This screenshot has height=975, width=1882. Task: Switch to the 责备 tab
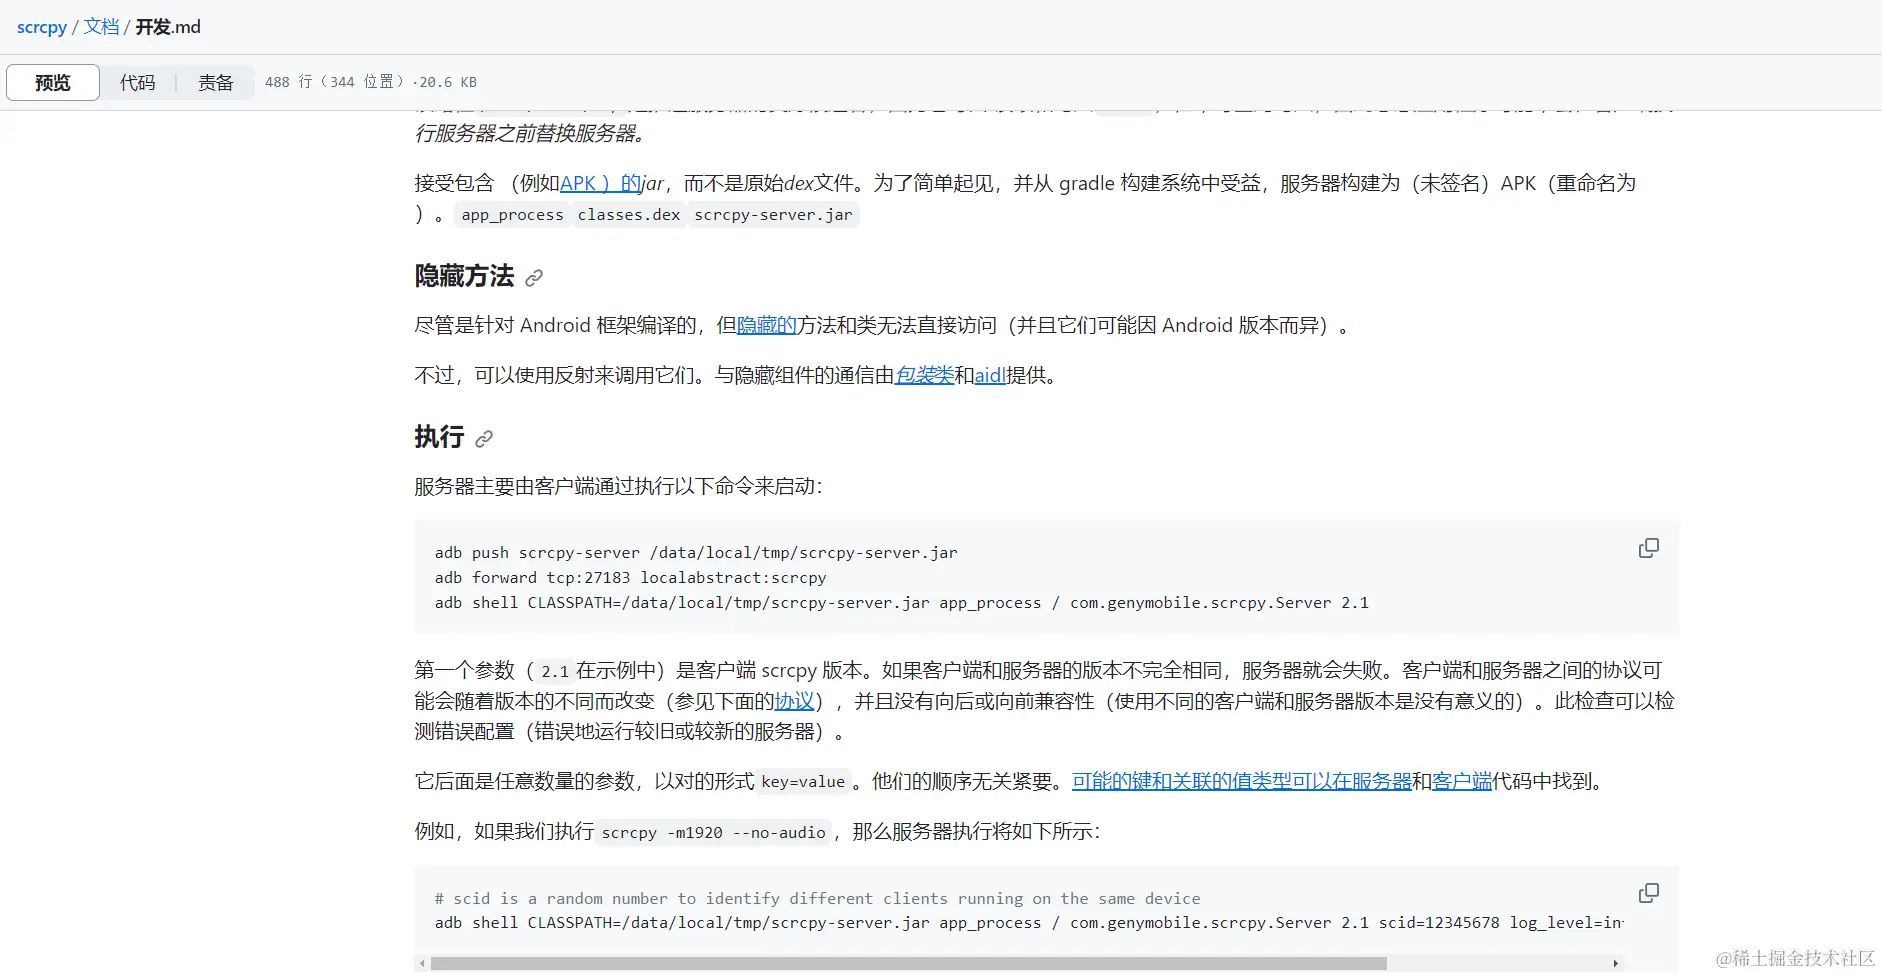[215, 82]
